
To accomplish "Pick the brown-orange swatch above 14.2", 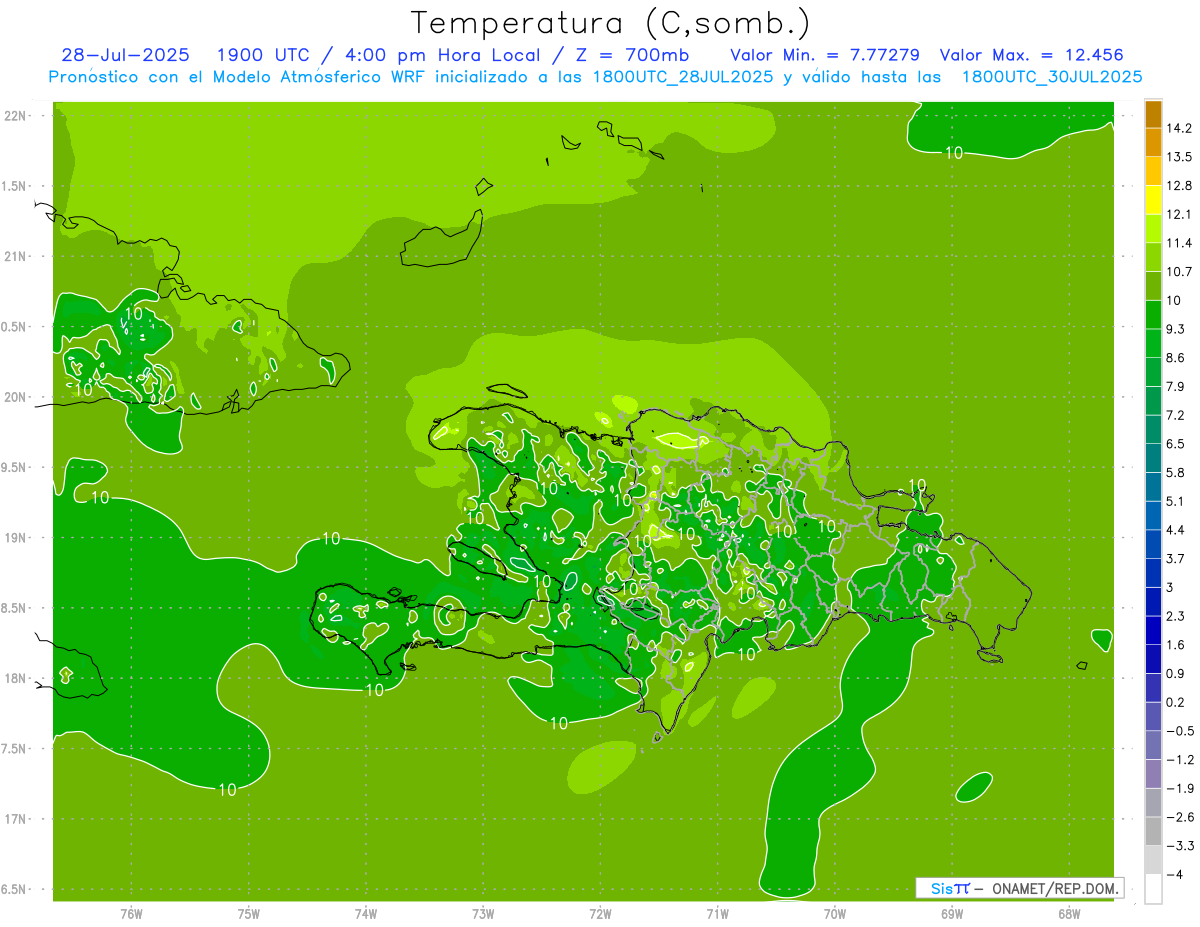I will [1153, 114].
